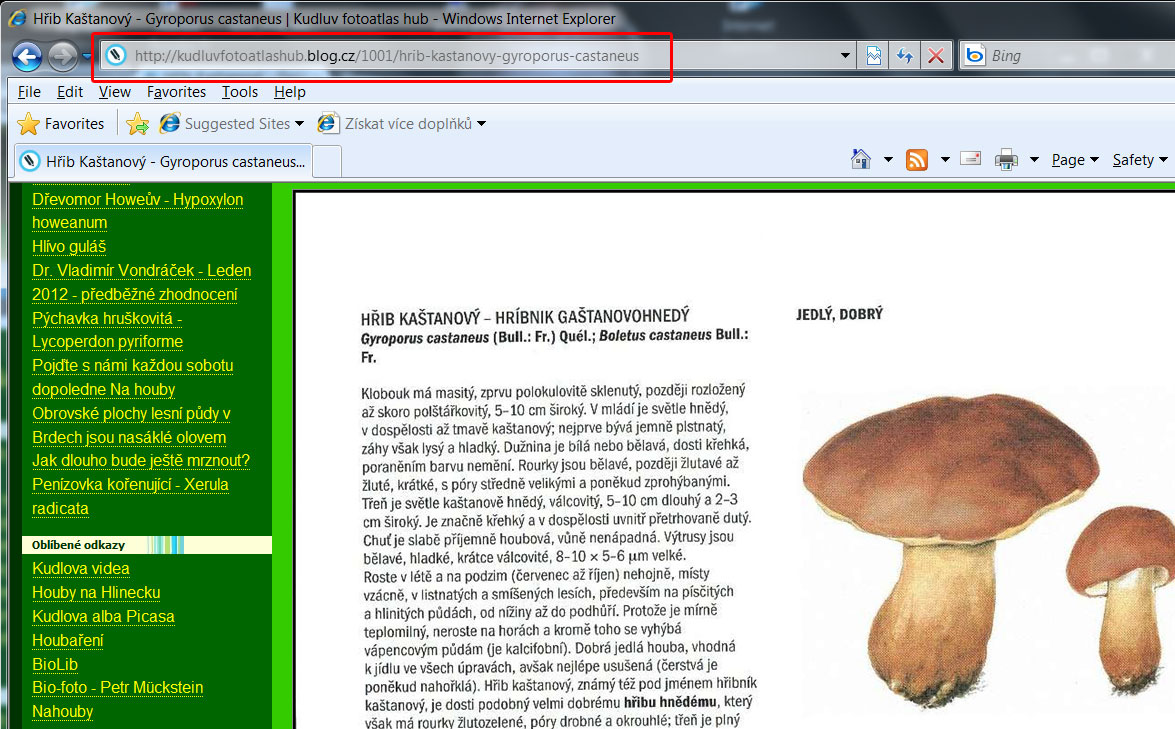The height and width of the screenshot is (729, 1175).
Task: Click the Refresh page icon
Action: click(905, 56)
